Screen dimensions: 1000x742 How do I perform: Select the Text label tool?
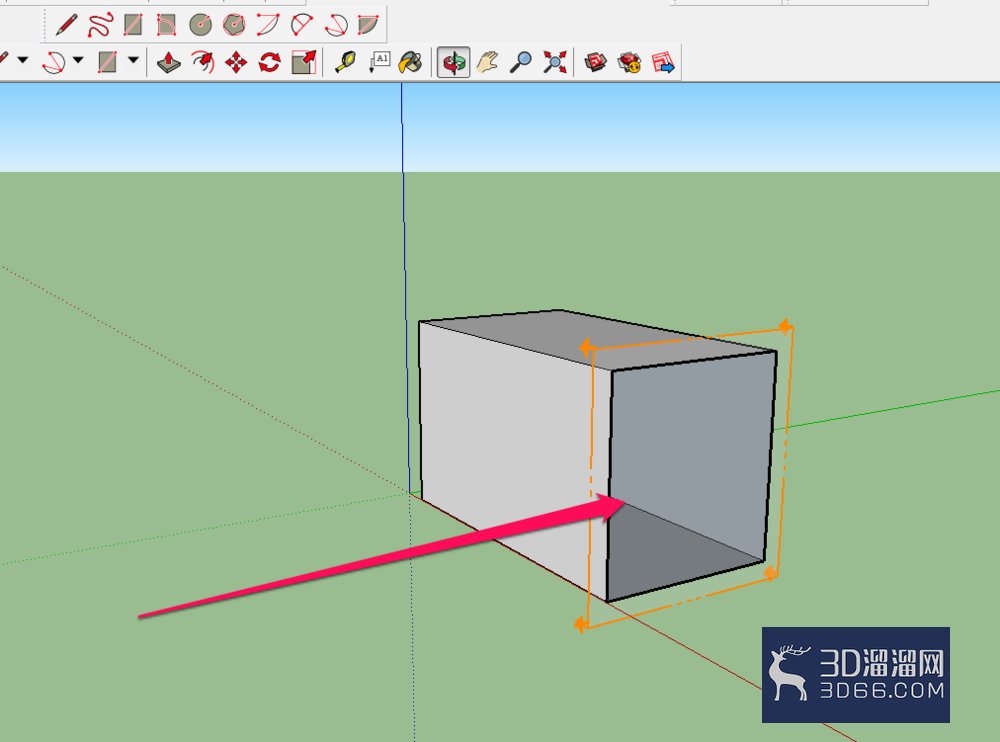(x=379, y=62)
